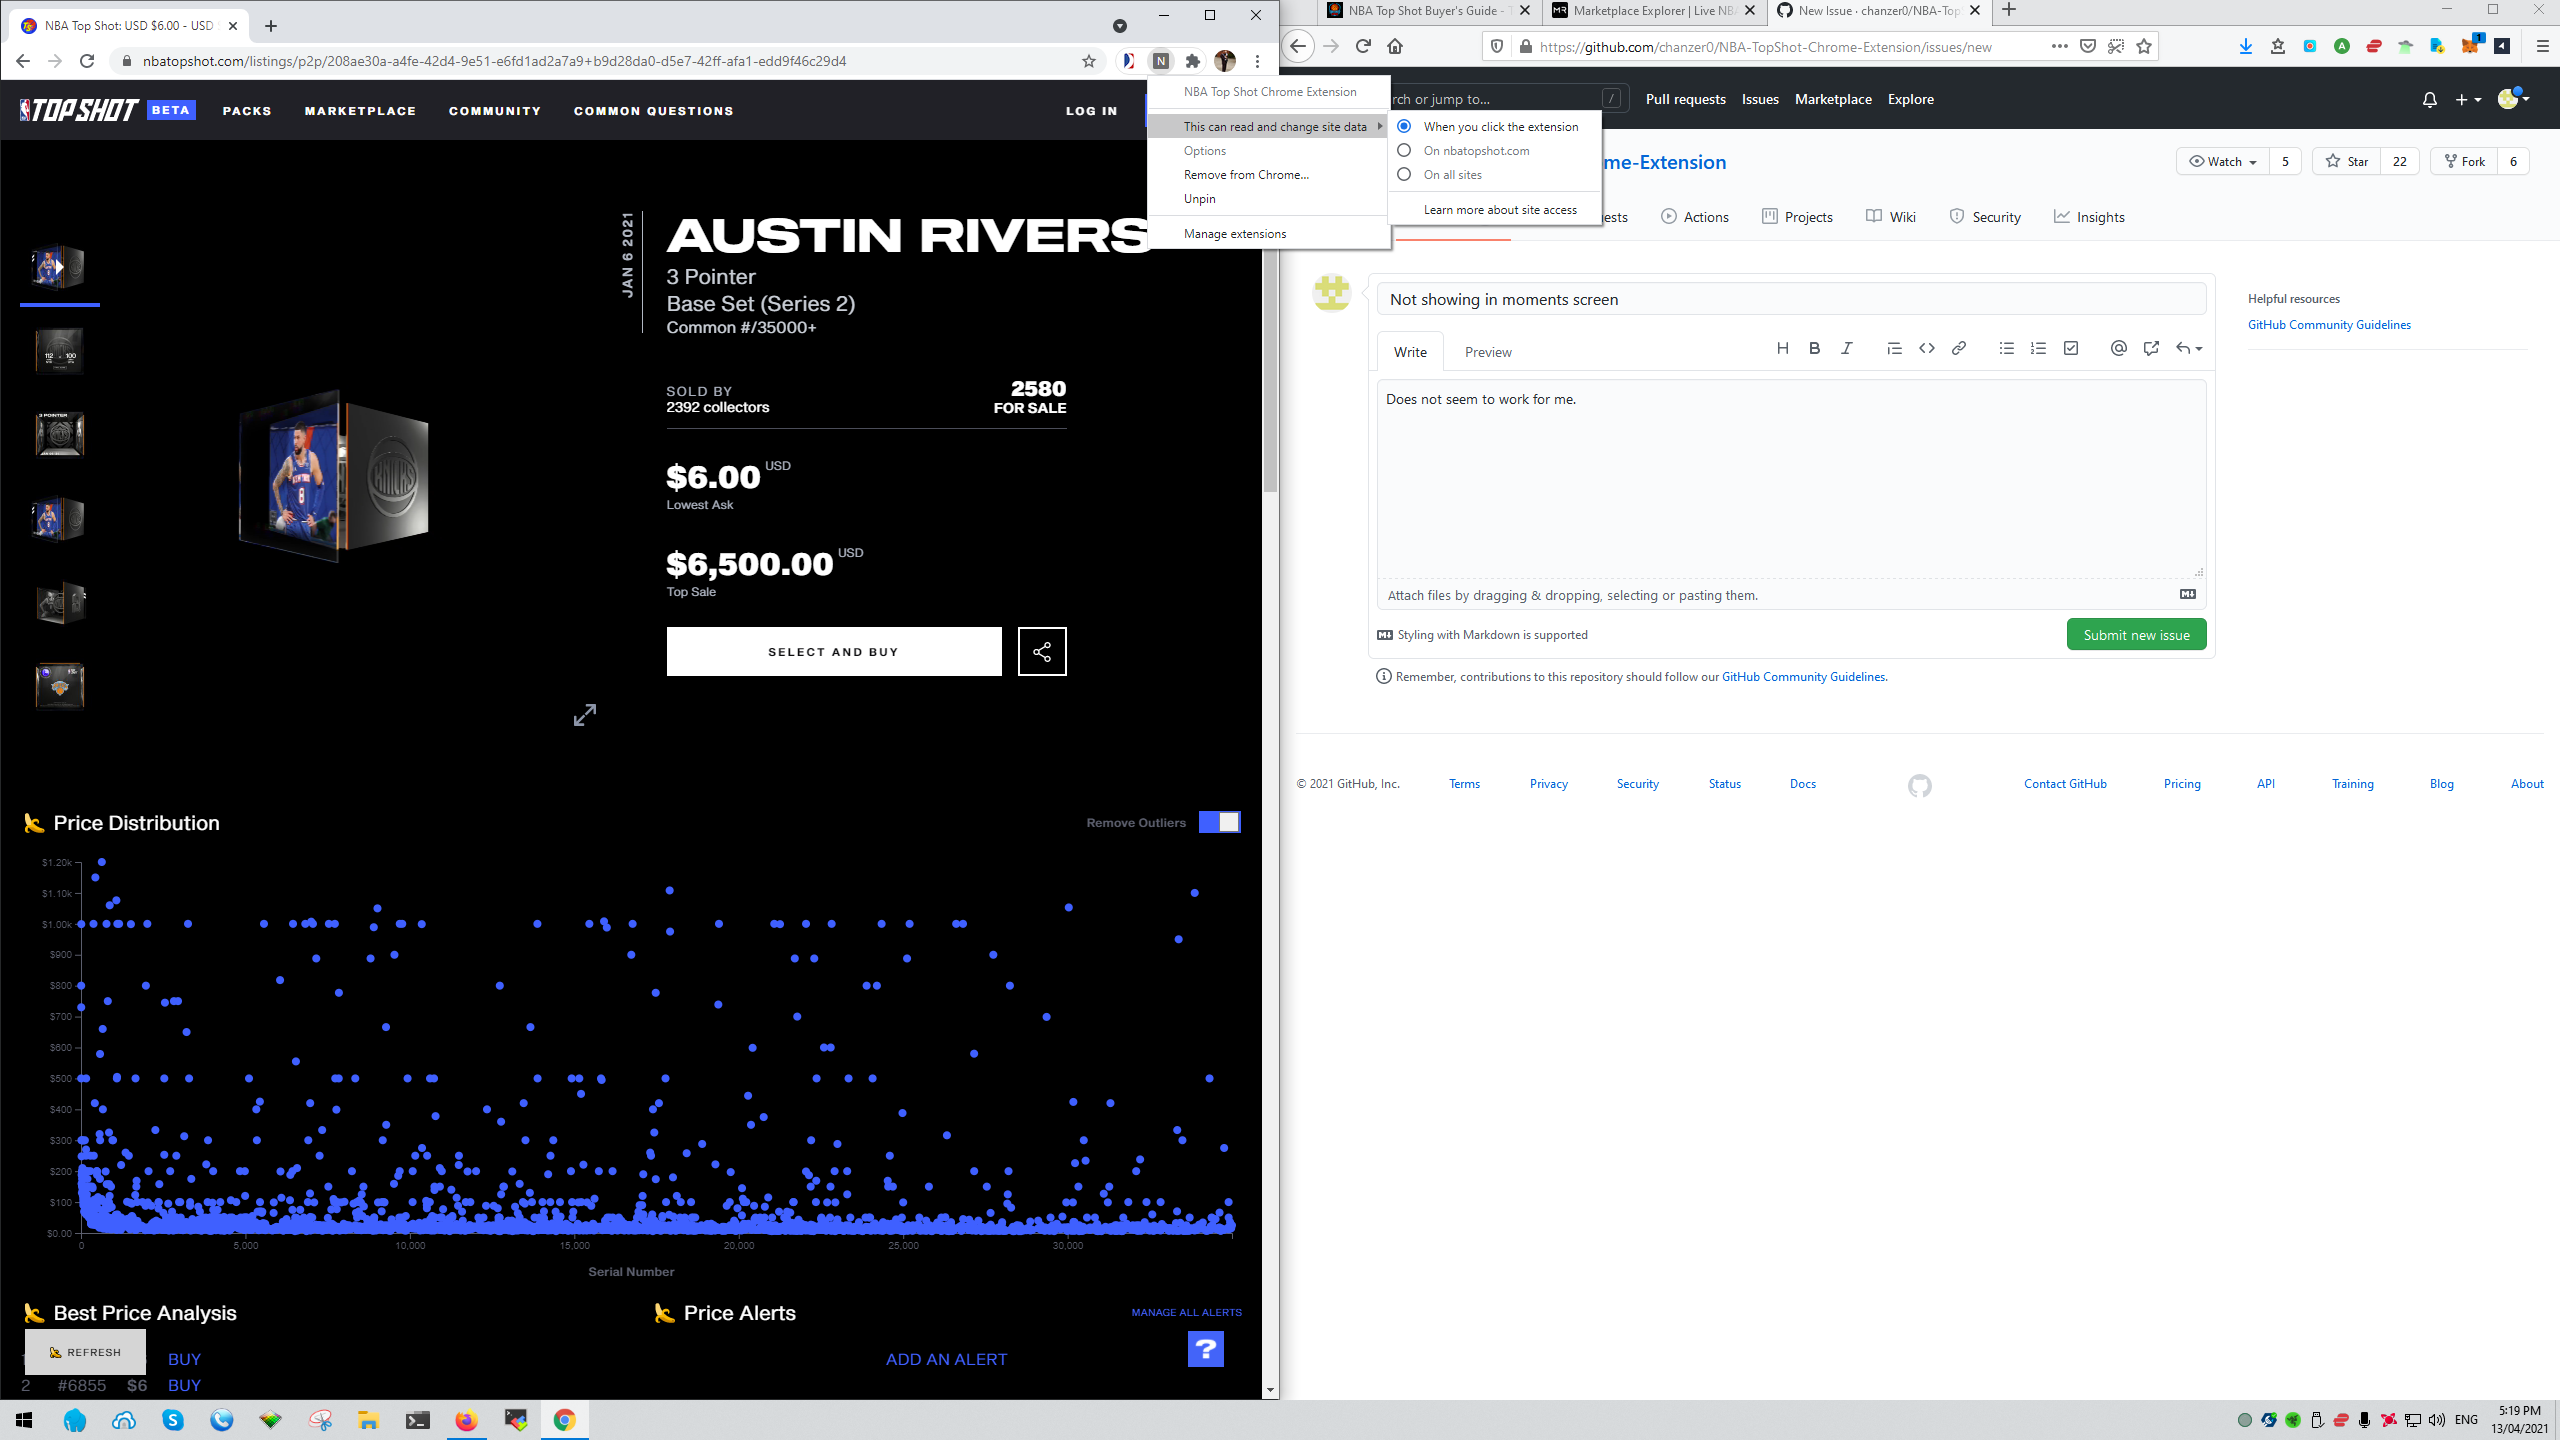Open the Wiki tab of the repository

pyautogui.click(x=1890, y=217)
